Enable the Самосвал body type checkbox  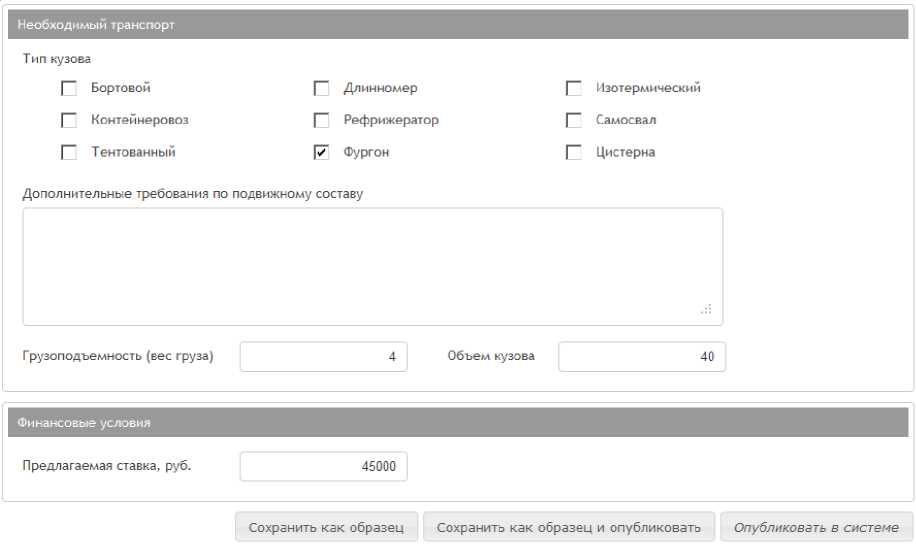(x=574, y=121)
